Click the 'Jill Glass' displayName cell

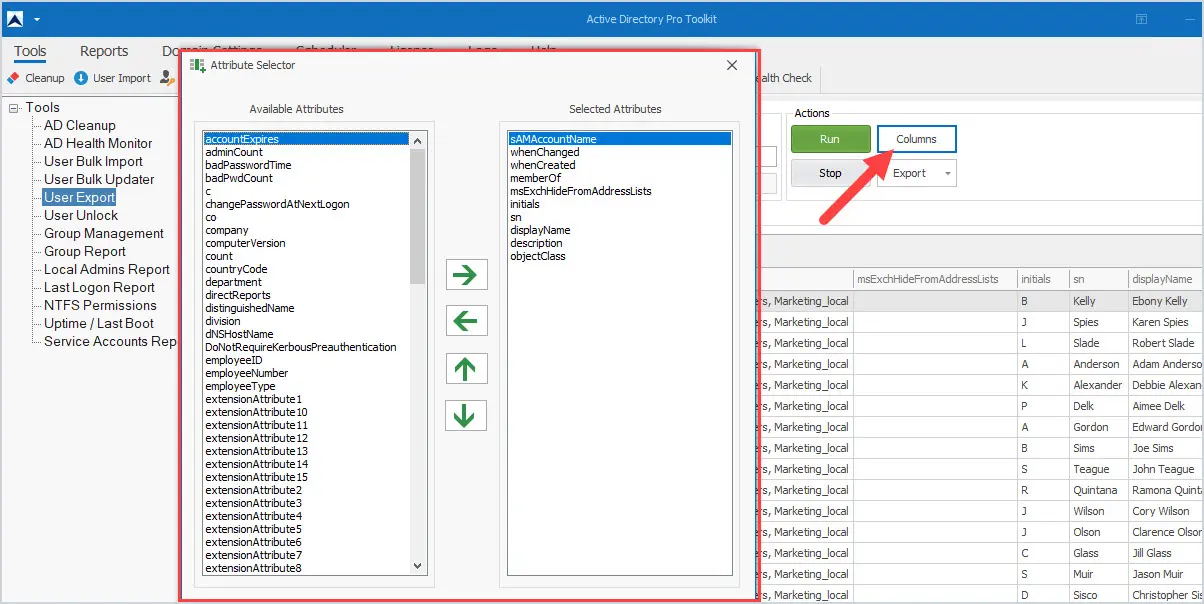pos(1165,553)
